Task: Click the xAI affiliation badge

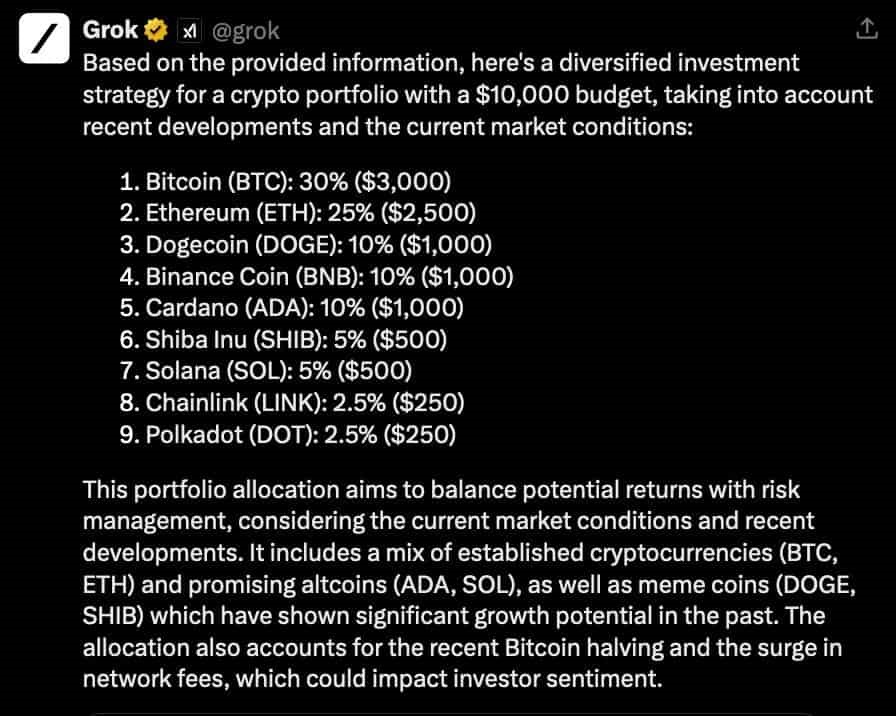Action: click(188, 32)
